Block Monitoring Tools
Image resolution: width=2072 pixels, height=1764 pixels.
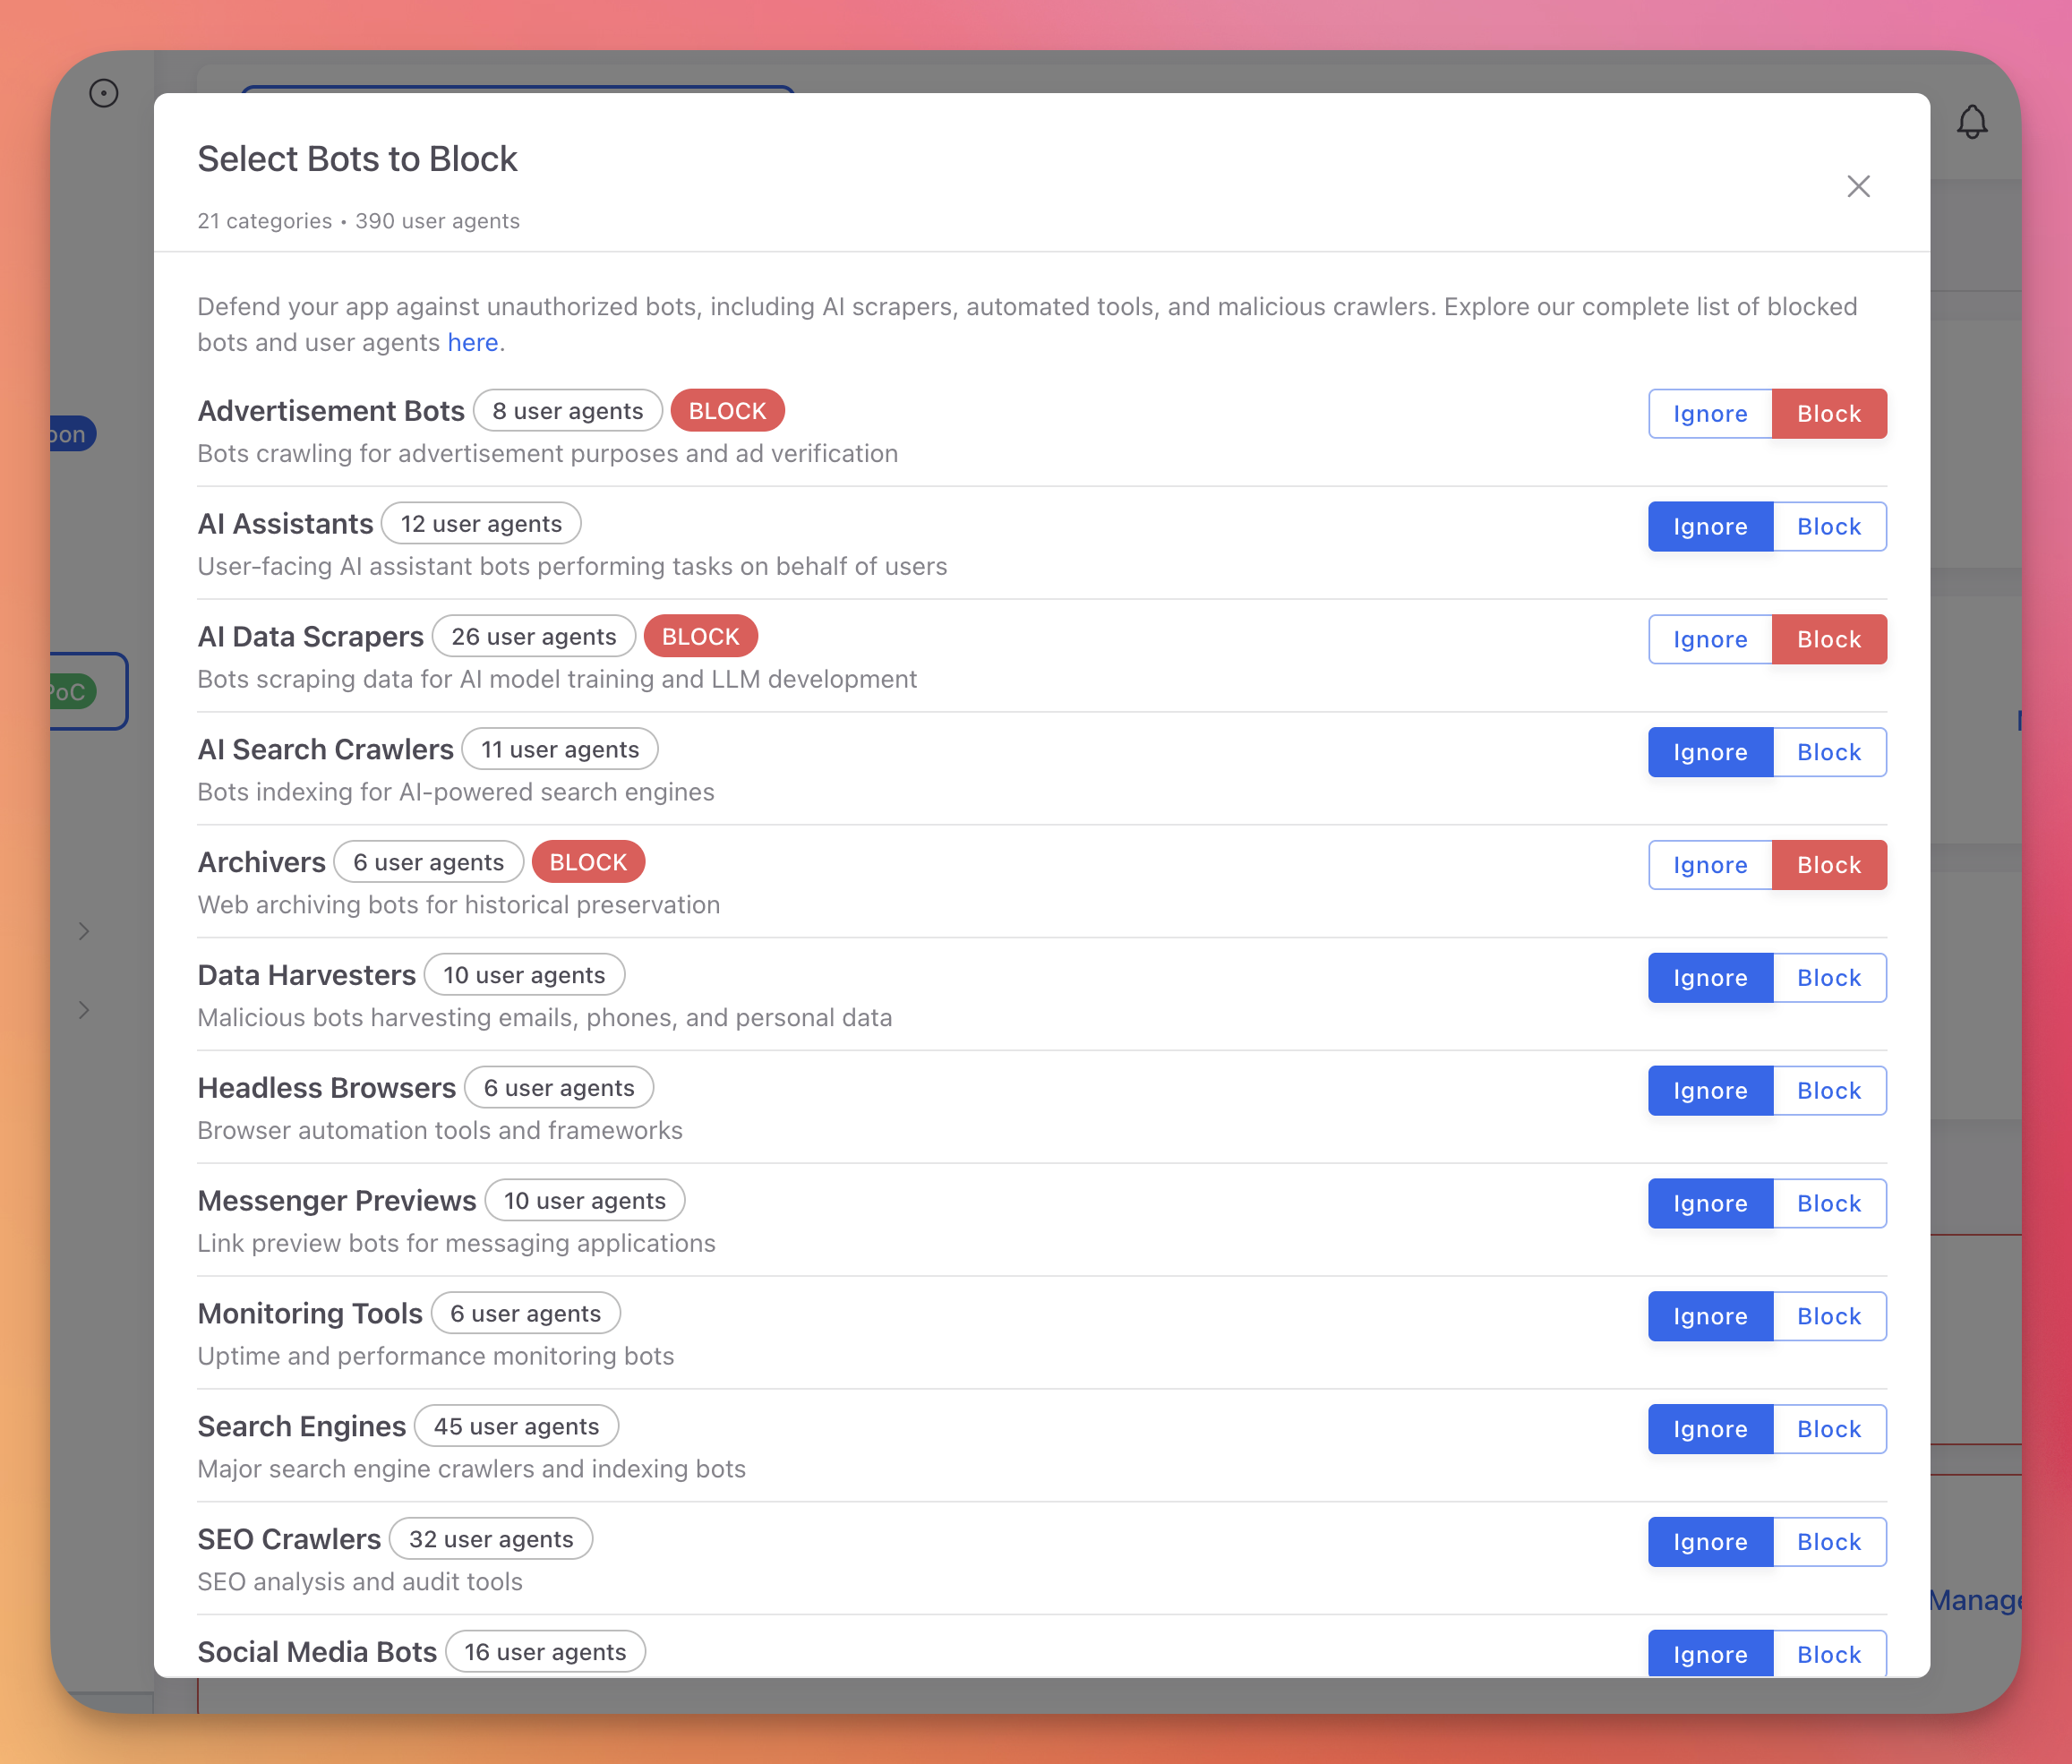point(1828,1316)
